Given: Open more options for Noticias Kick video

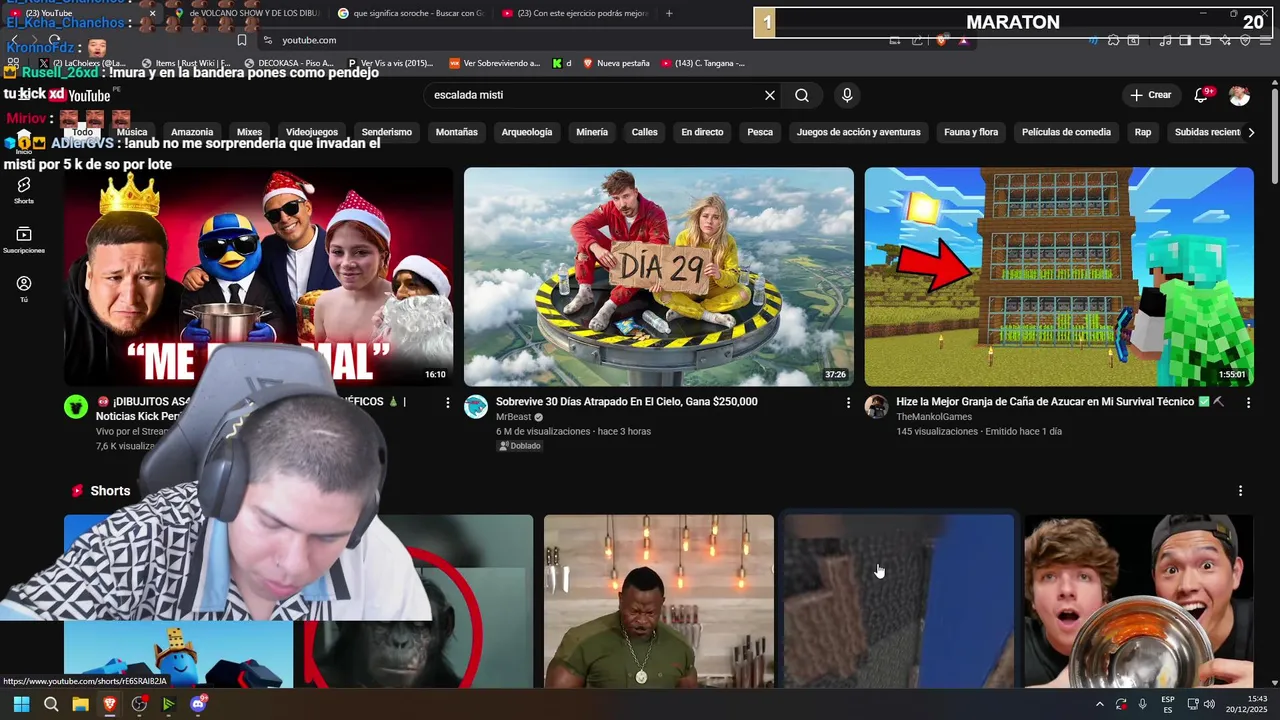Looking at the screenshot, I should (x=447, y=402).
